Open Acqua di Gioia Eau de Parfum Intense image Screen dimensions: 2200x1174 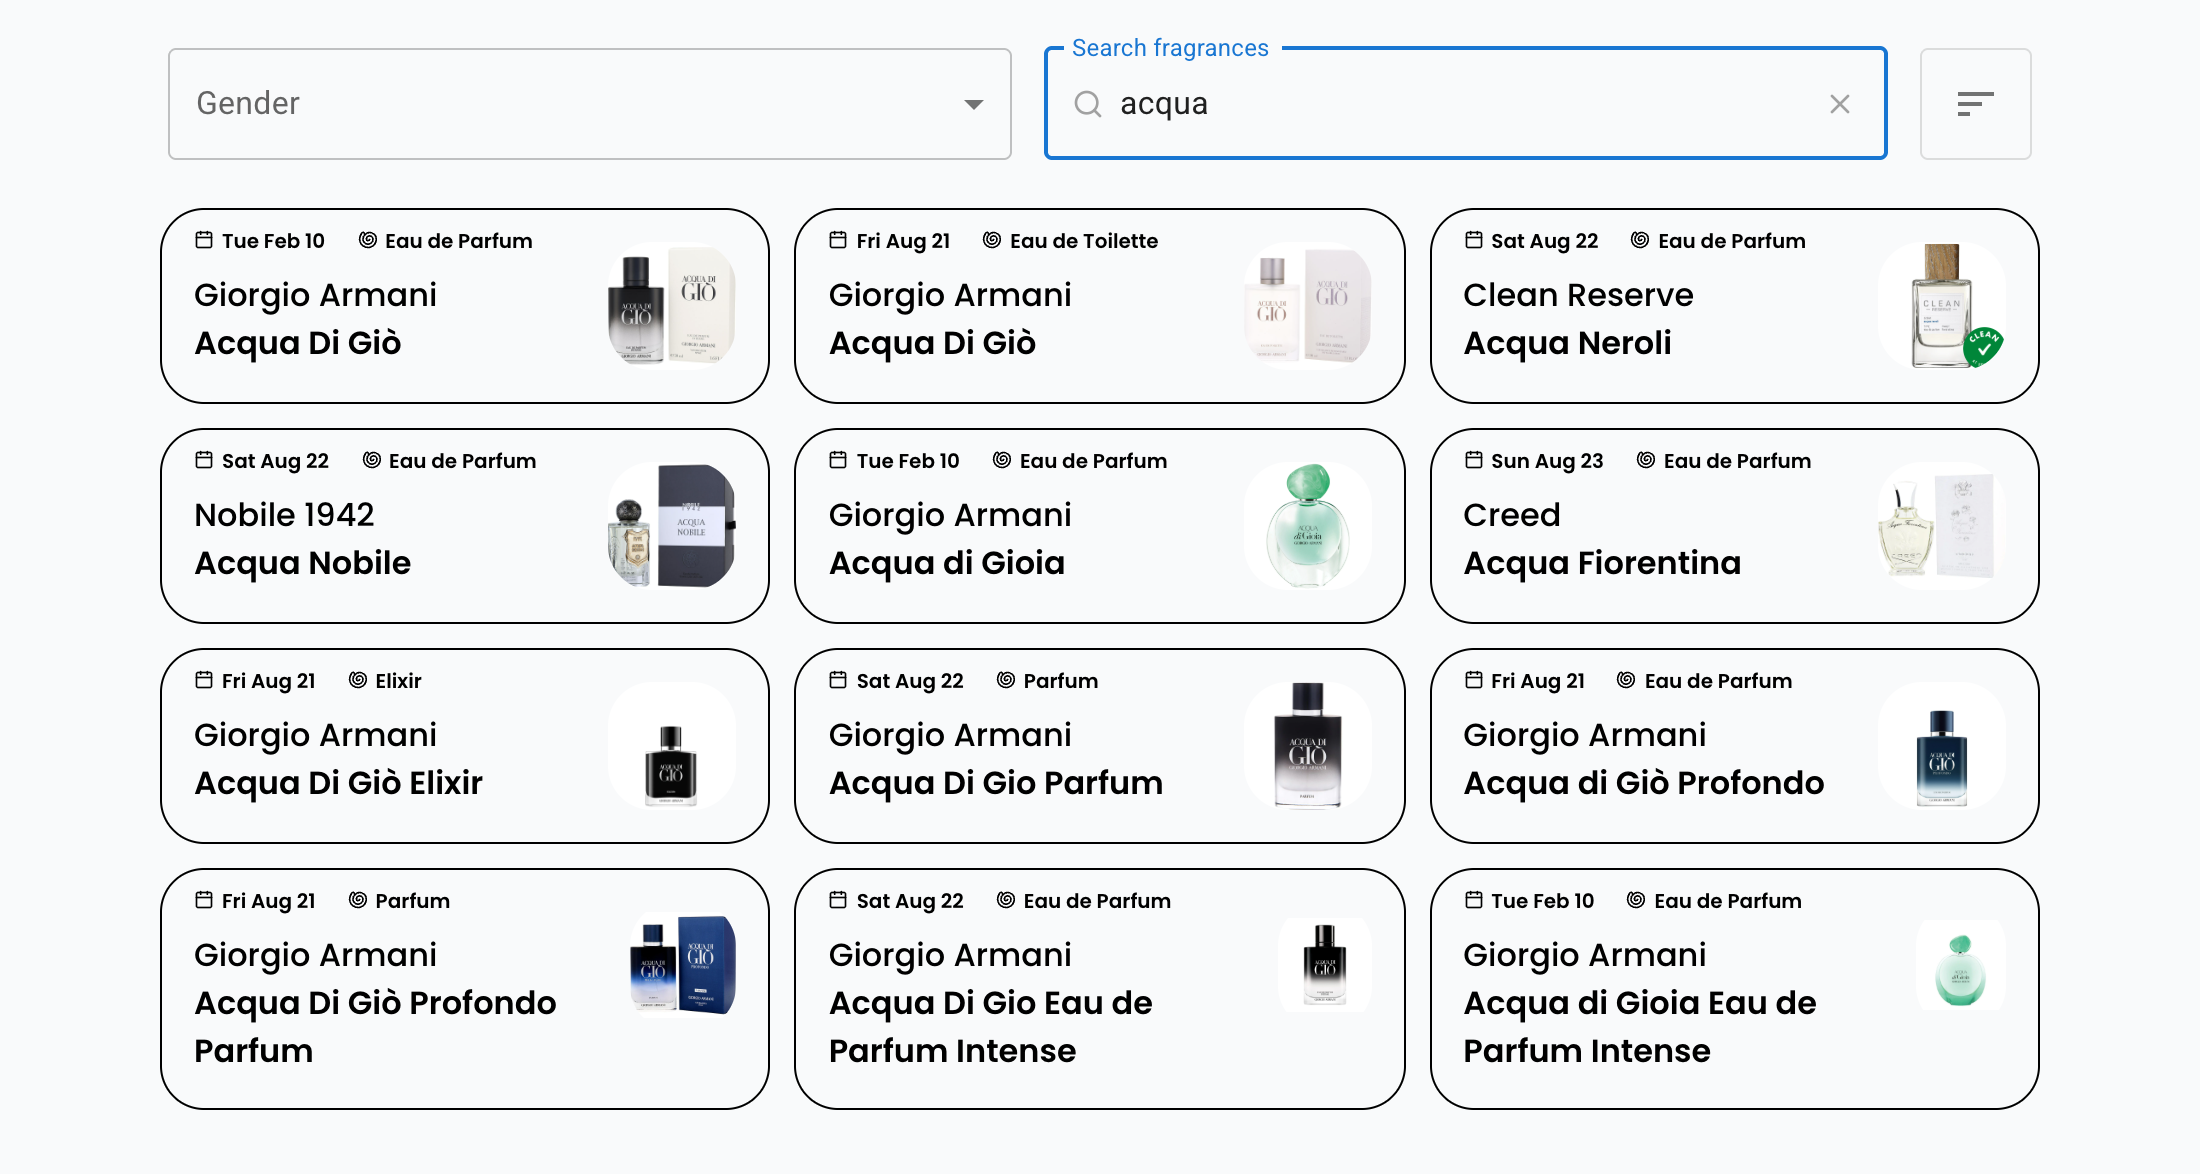tap(1960, 965)
